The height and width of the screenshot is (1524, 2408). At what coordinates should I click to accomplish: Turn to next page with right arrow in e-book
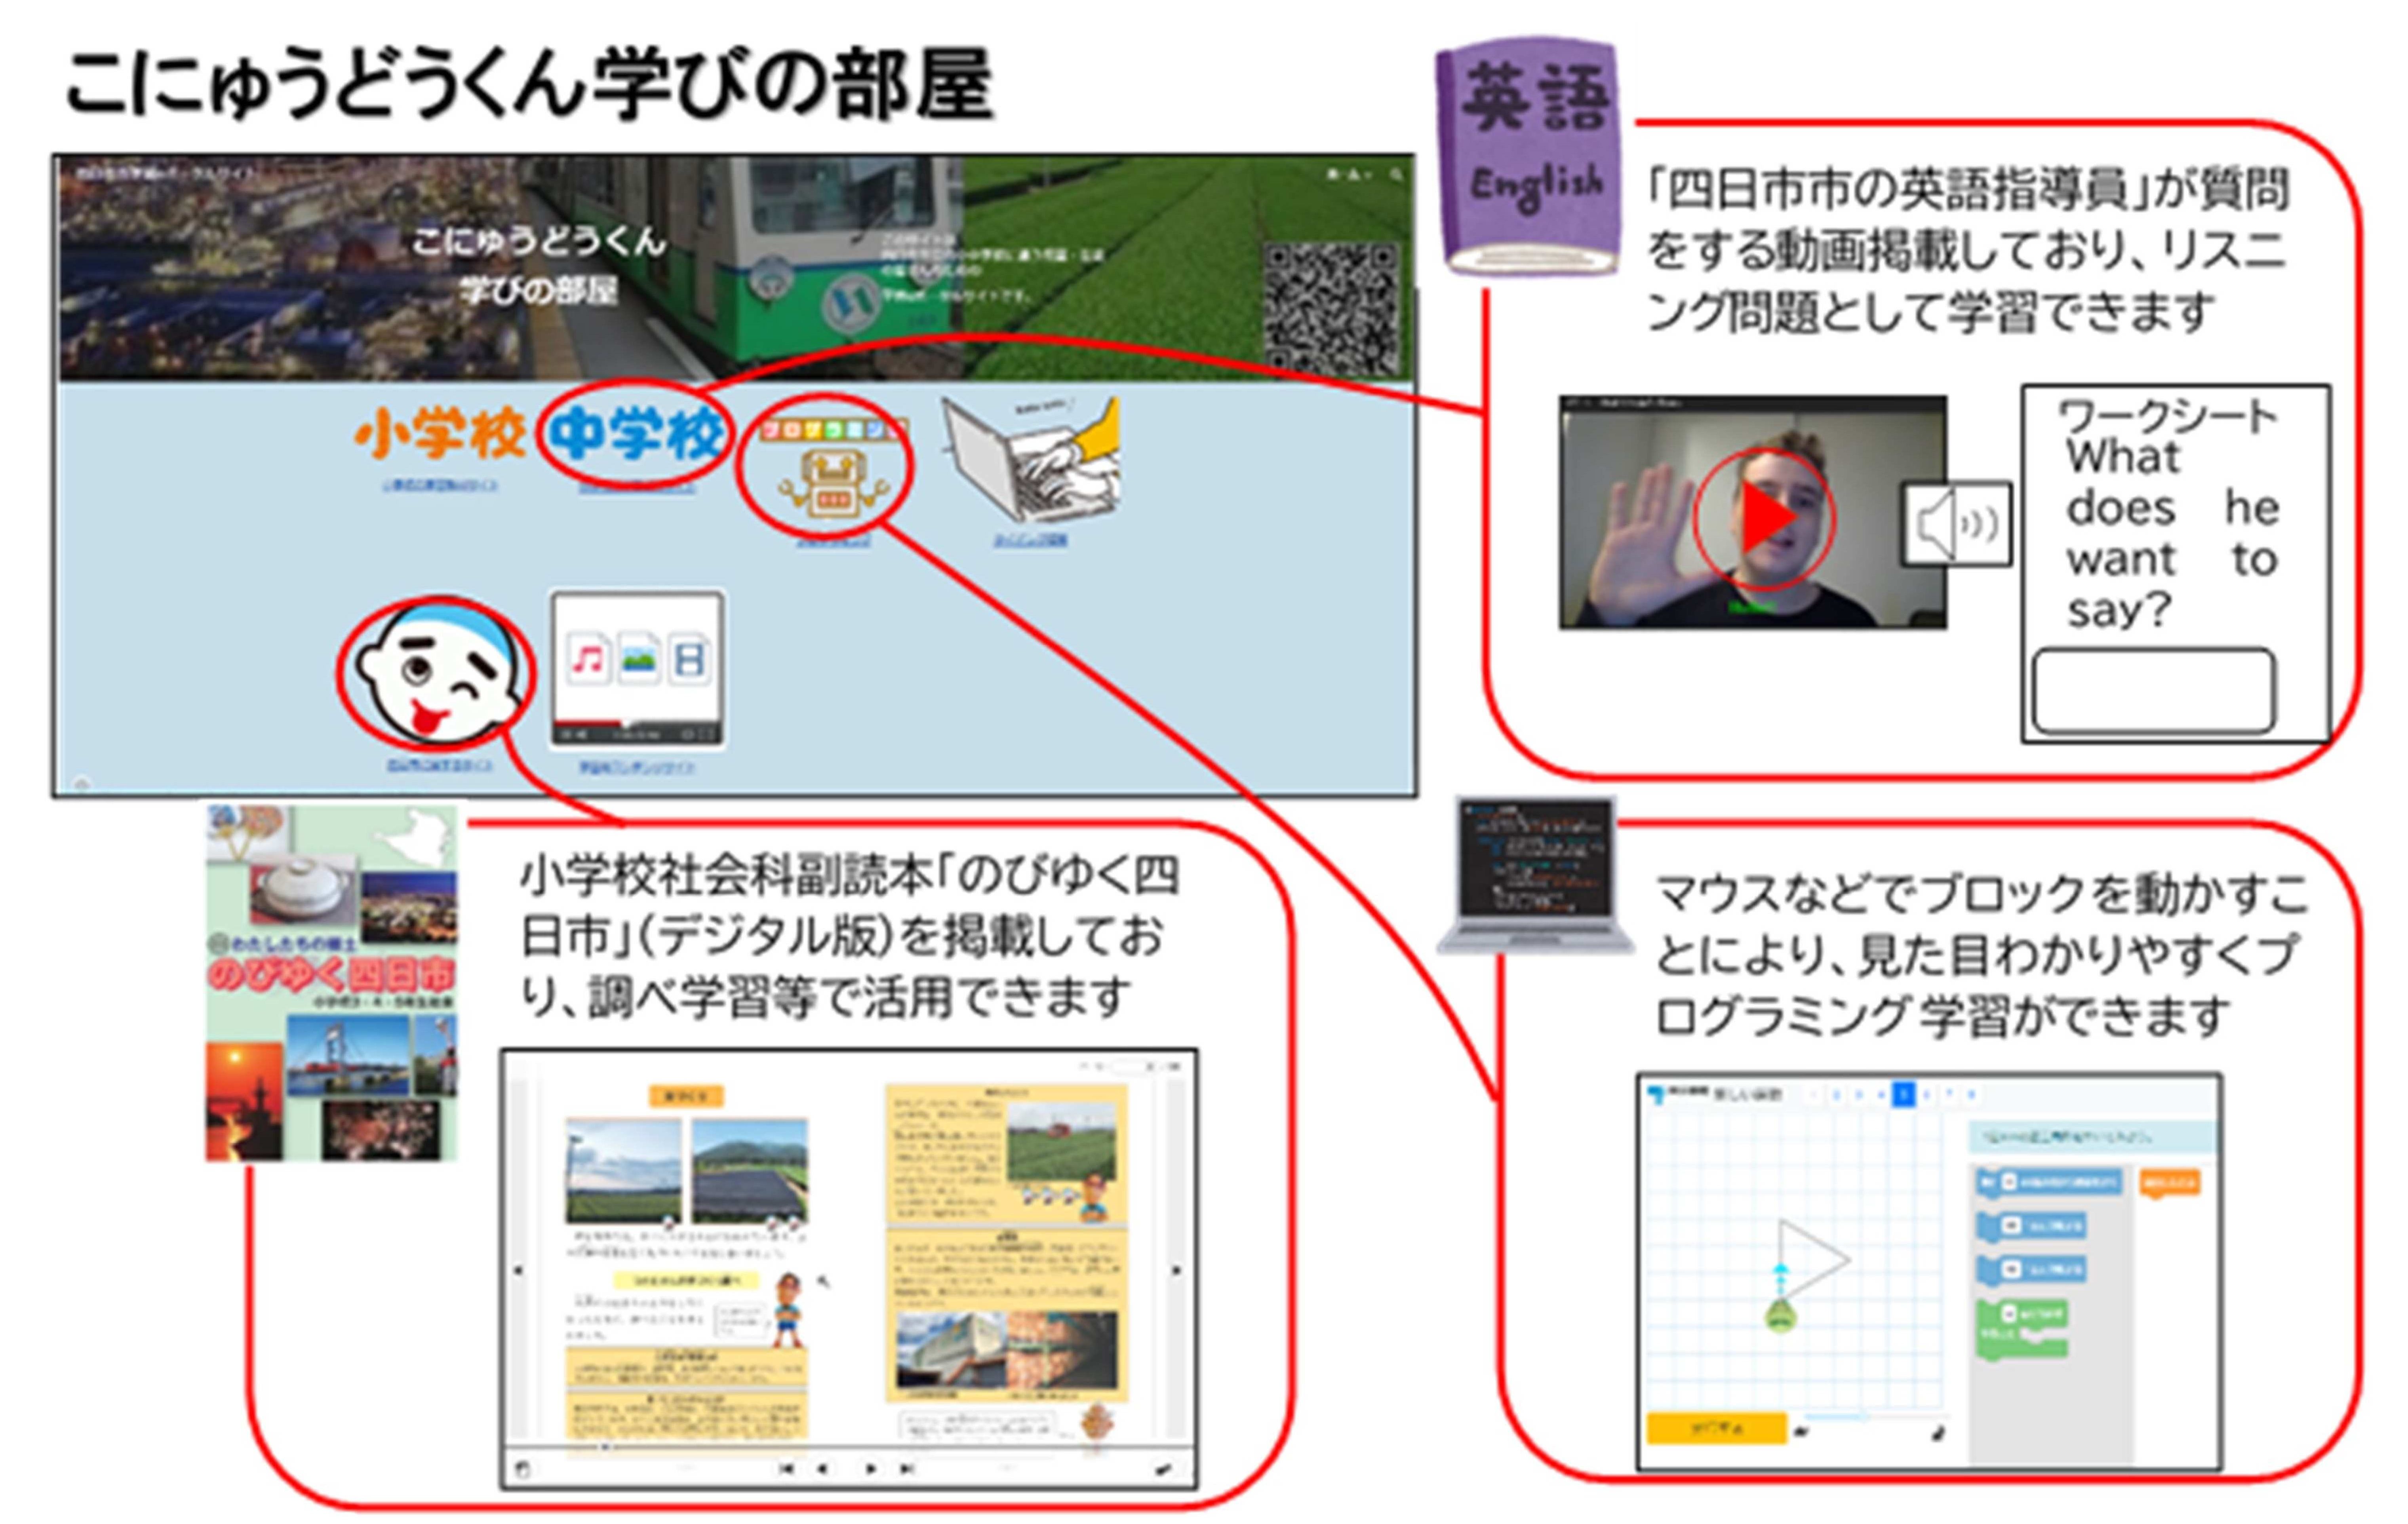coord(1177,1270)
